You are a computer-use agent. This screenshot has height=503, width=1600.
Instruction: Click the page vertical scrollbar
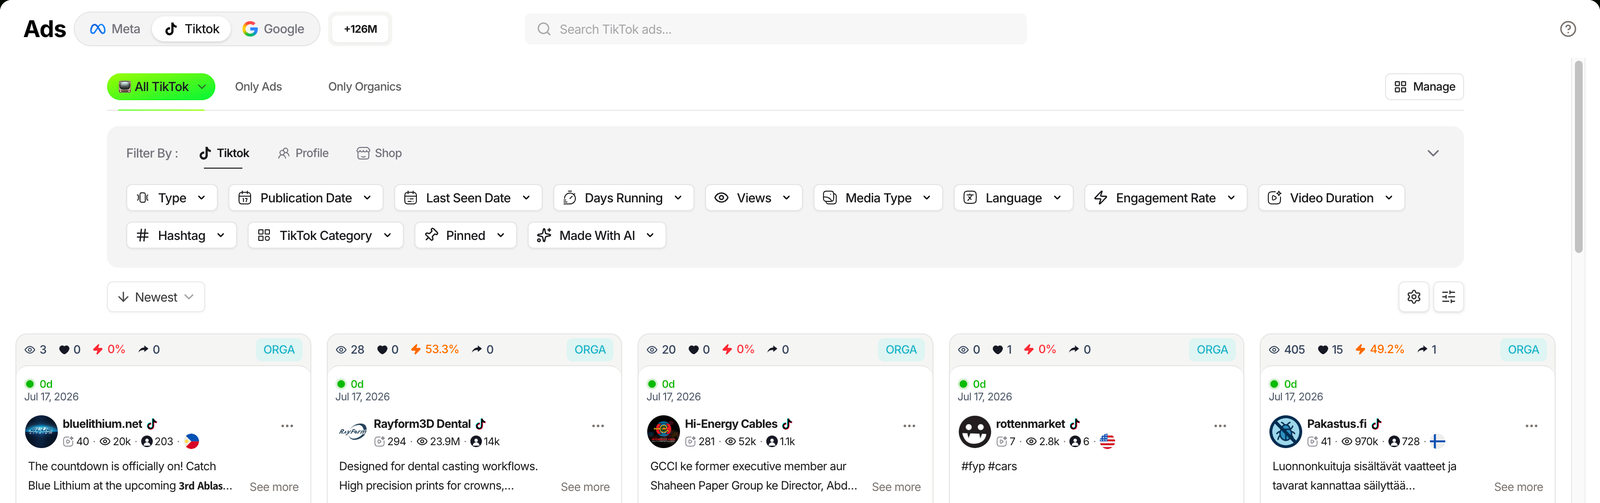(1578, 156)
